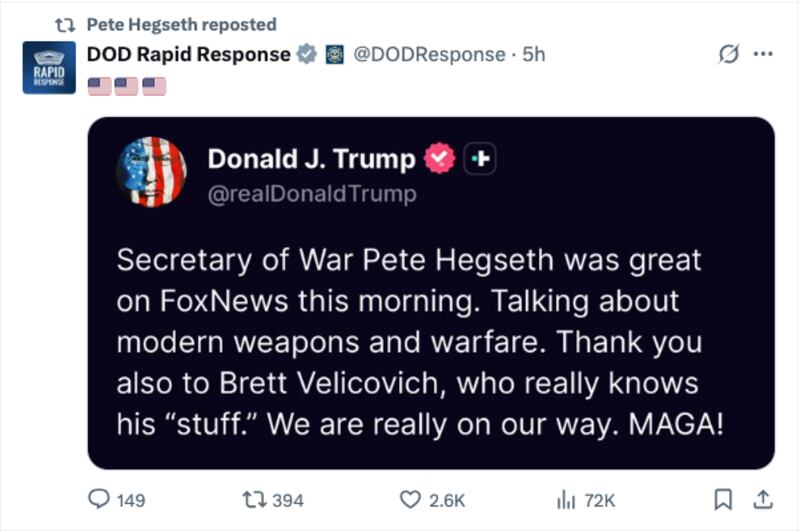View post analytics bar chart icon
The image size is (800, 532).
pos(566,499)
